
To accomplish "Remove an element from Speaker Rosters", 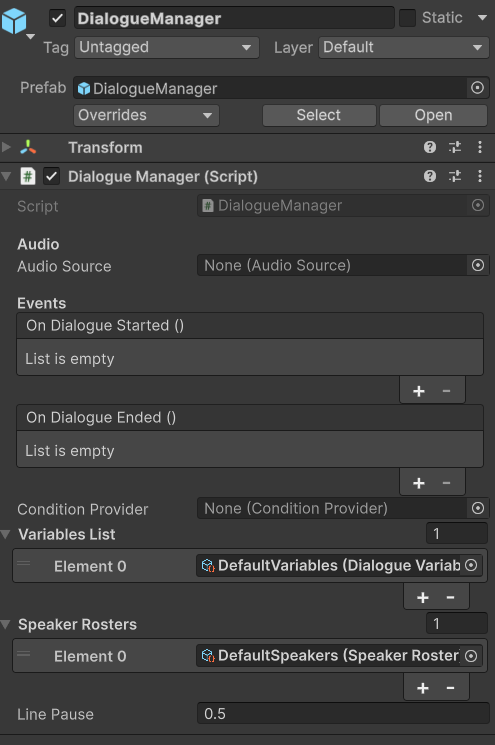I will (x=450, y=688).
